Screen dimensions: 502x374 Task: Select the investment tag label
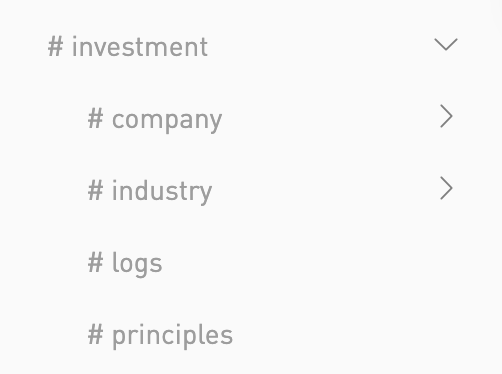coord(140,47)
